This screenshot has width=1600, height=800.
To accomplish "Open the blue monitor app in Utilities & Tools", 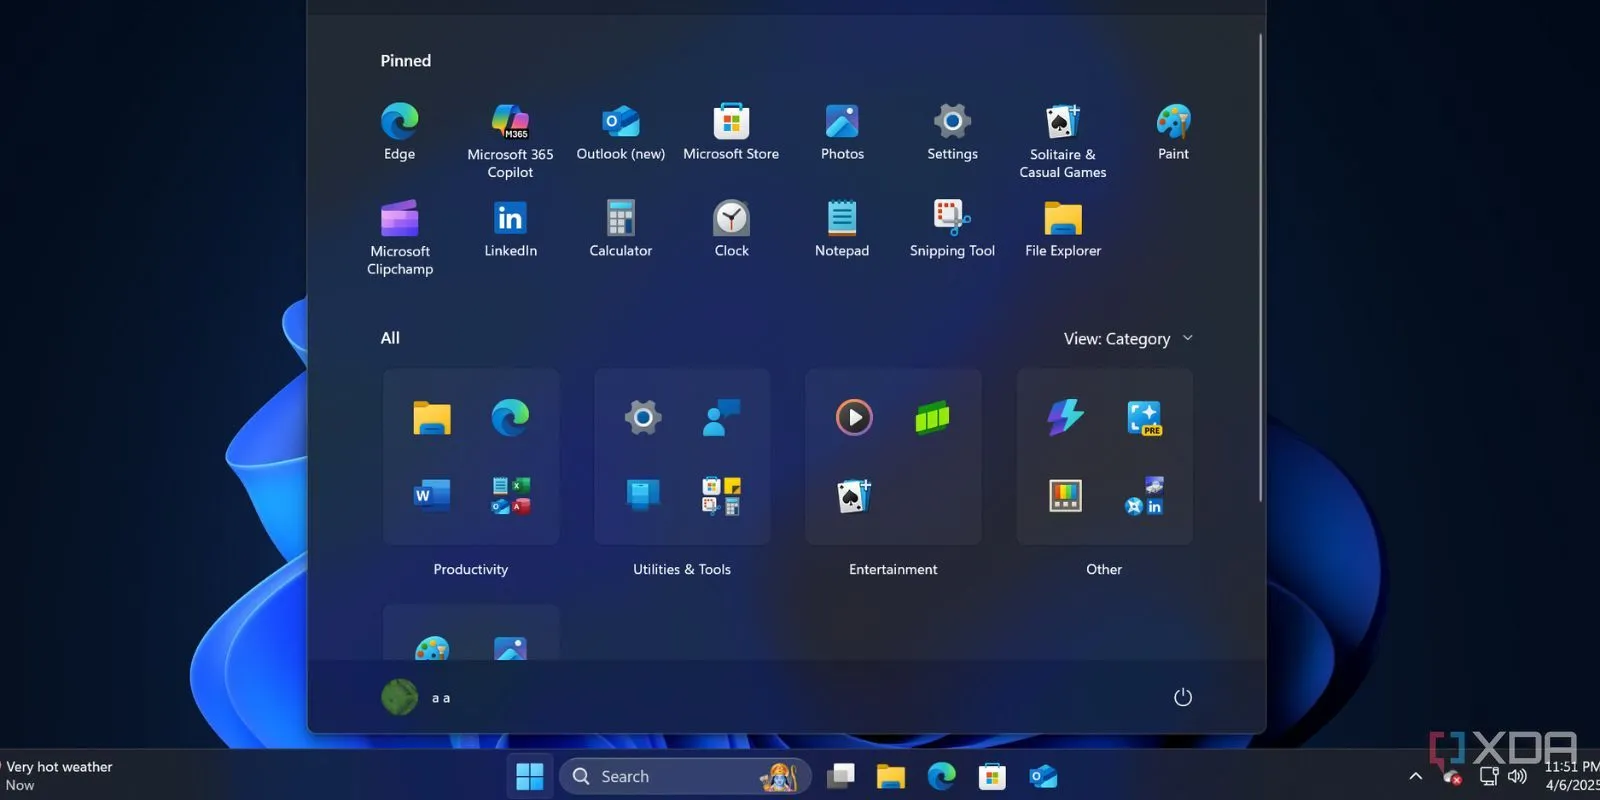I will click(x=643, y=495).
